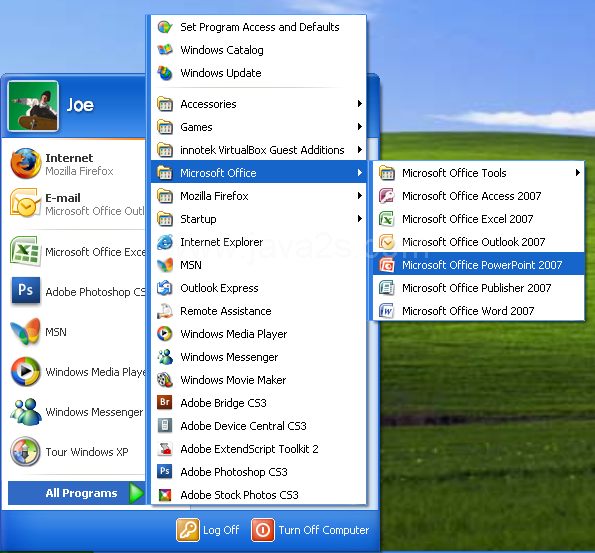Click the Tour Windows XP icon
The image size is (595, 553).
pyautogui.click(x=25, y=451)
